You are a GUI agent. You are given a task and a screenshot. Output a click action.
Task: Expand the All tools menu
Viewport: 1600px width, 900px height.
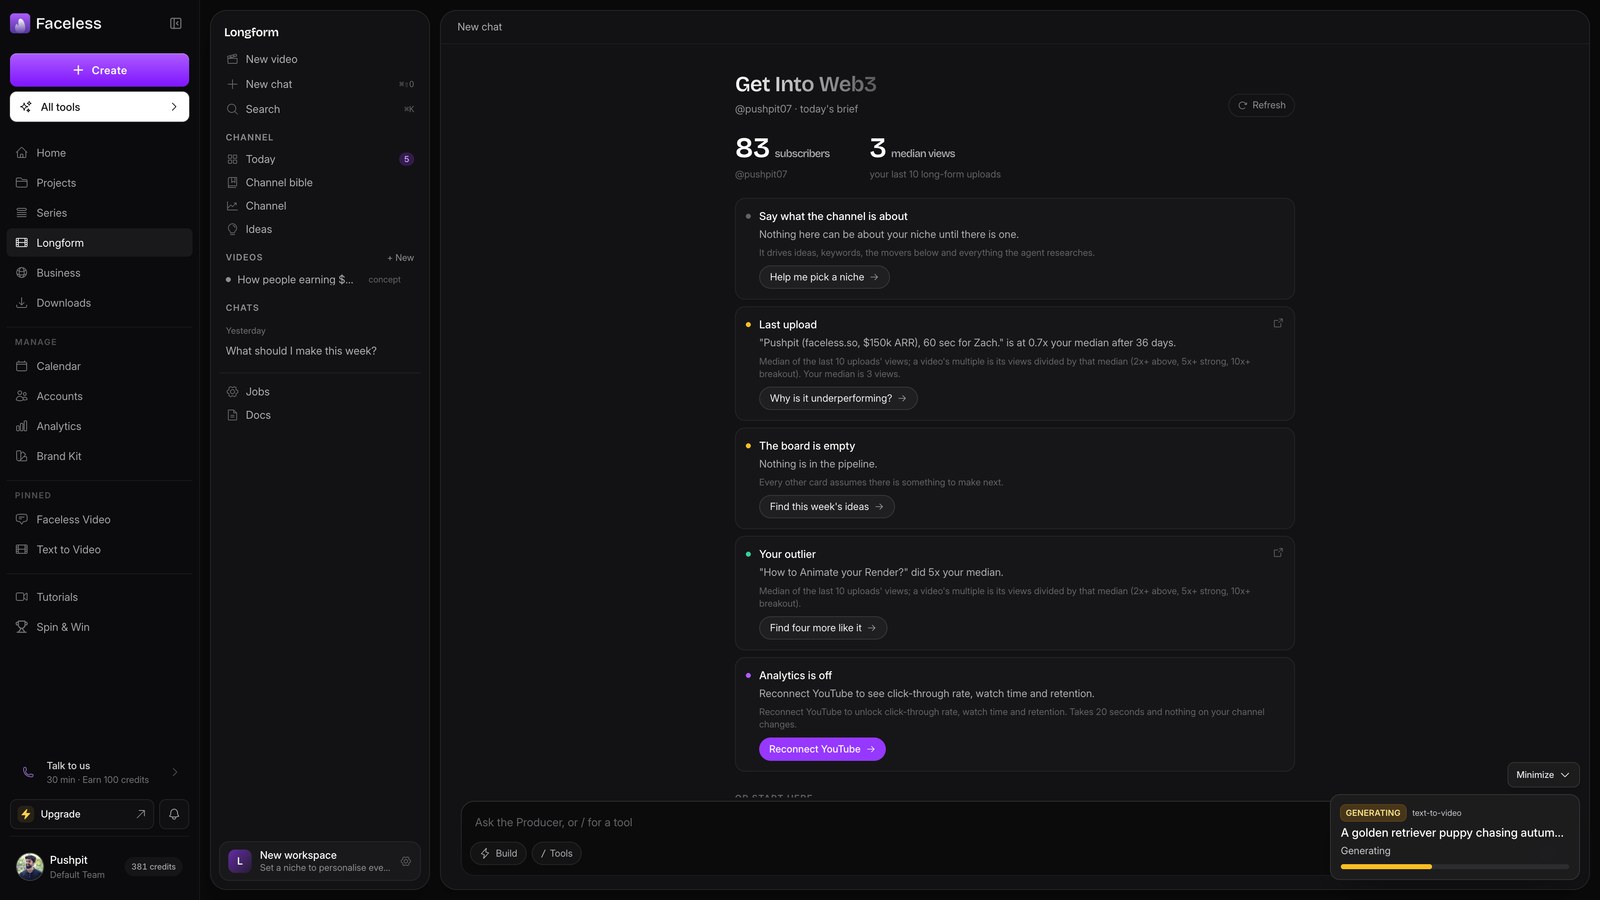pos(99,107)
